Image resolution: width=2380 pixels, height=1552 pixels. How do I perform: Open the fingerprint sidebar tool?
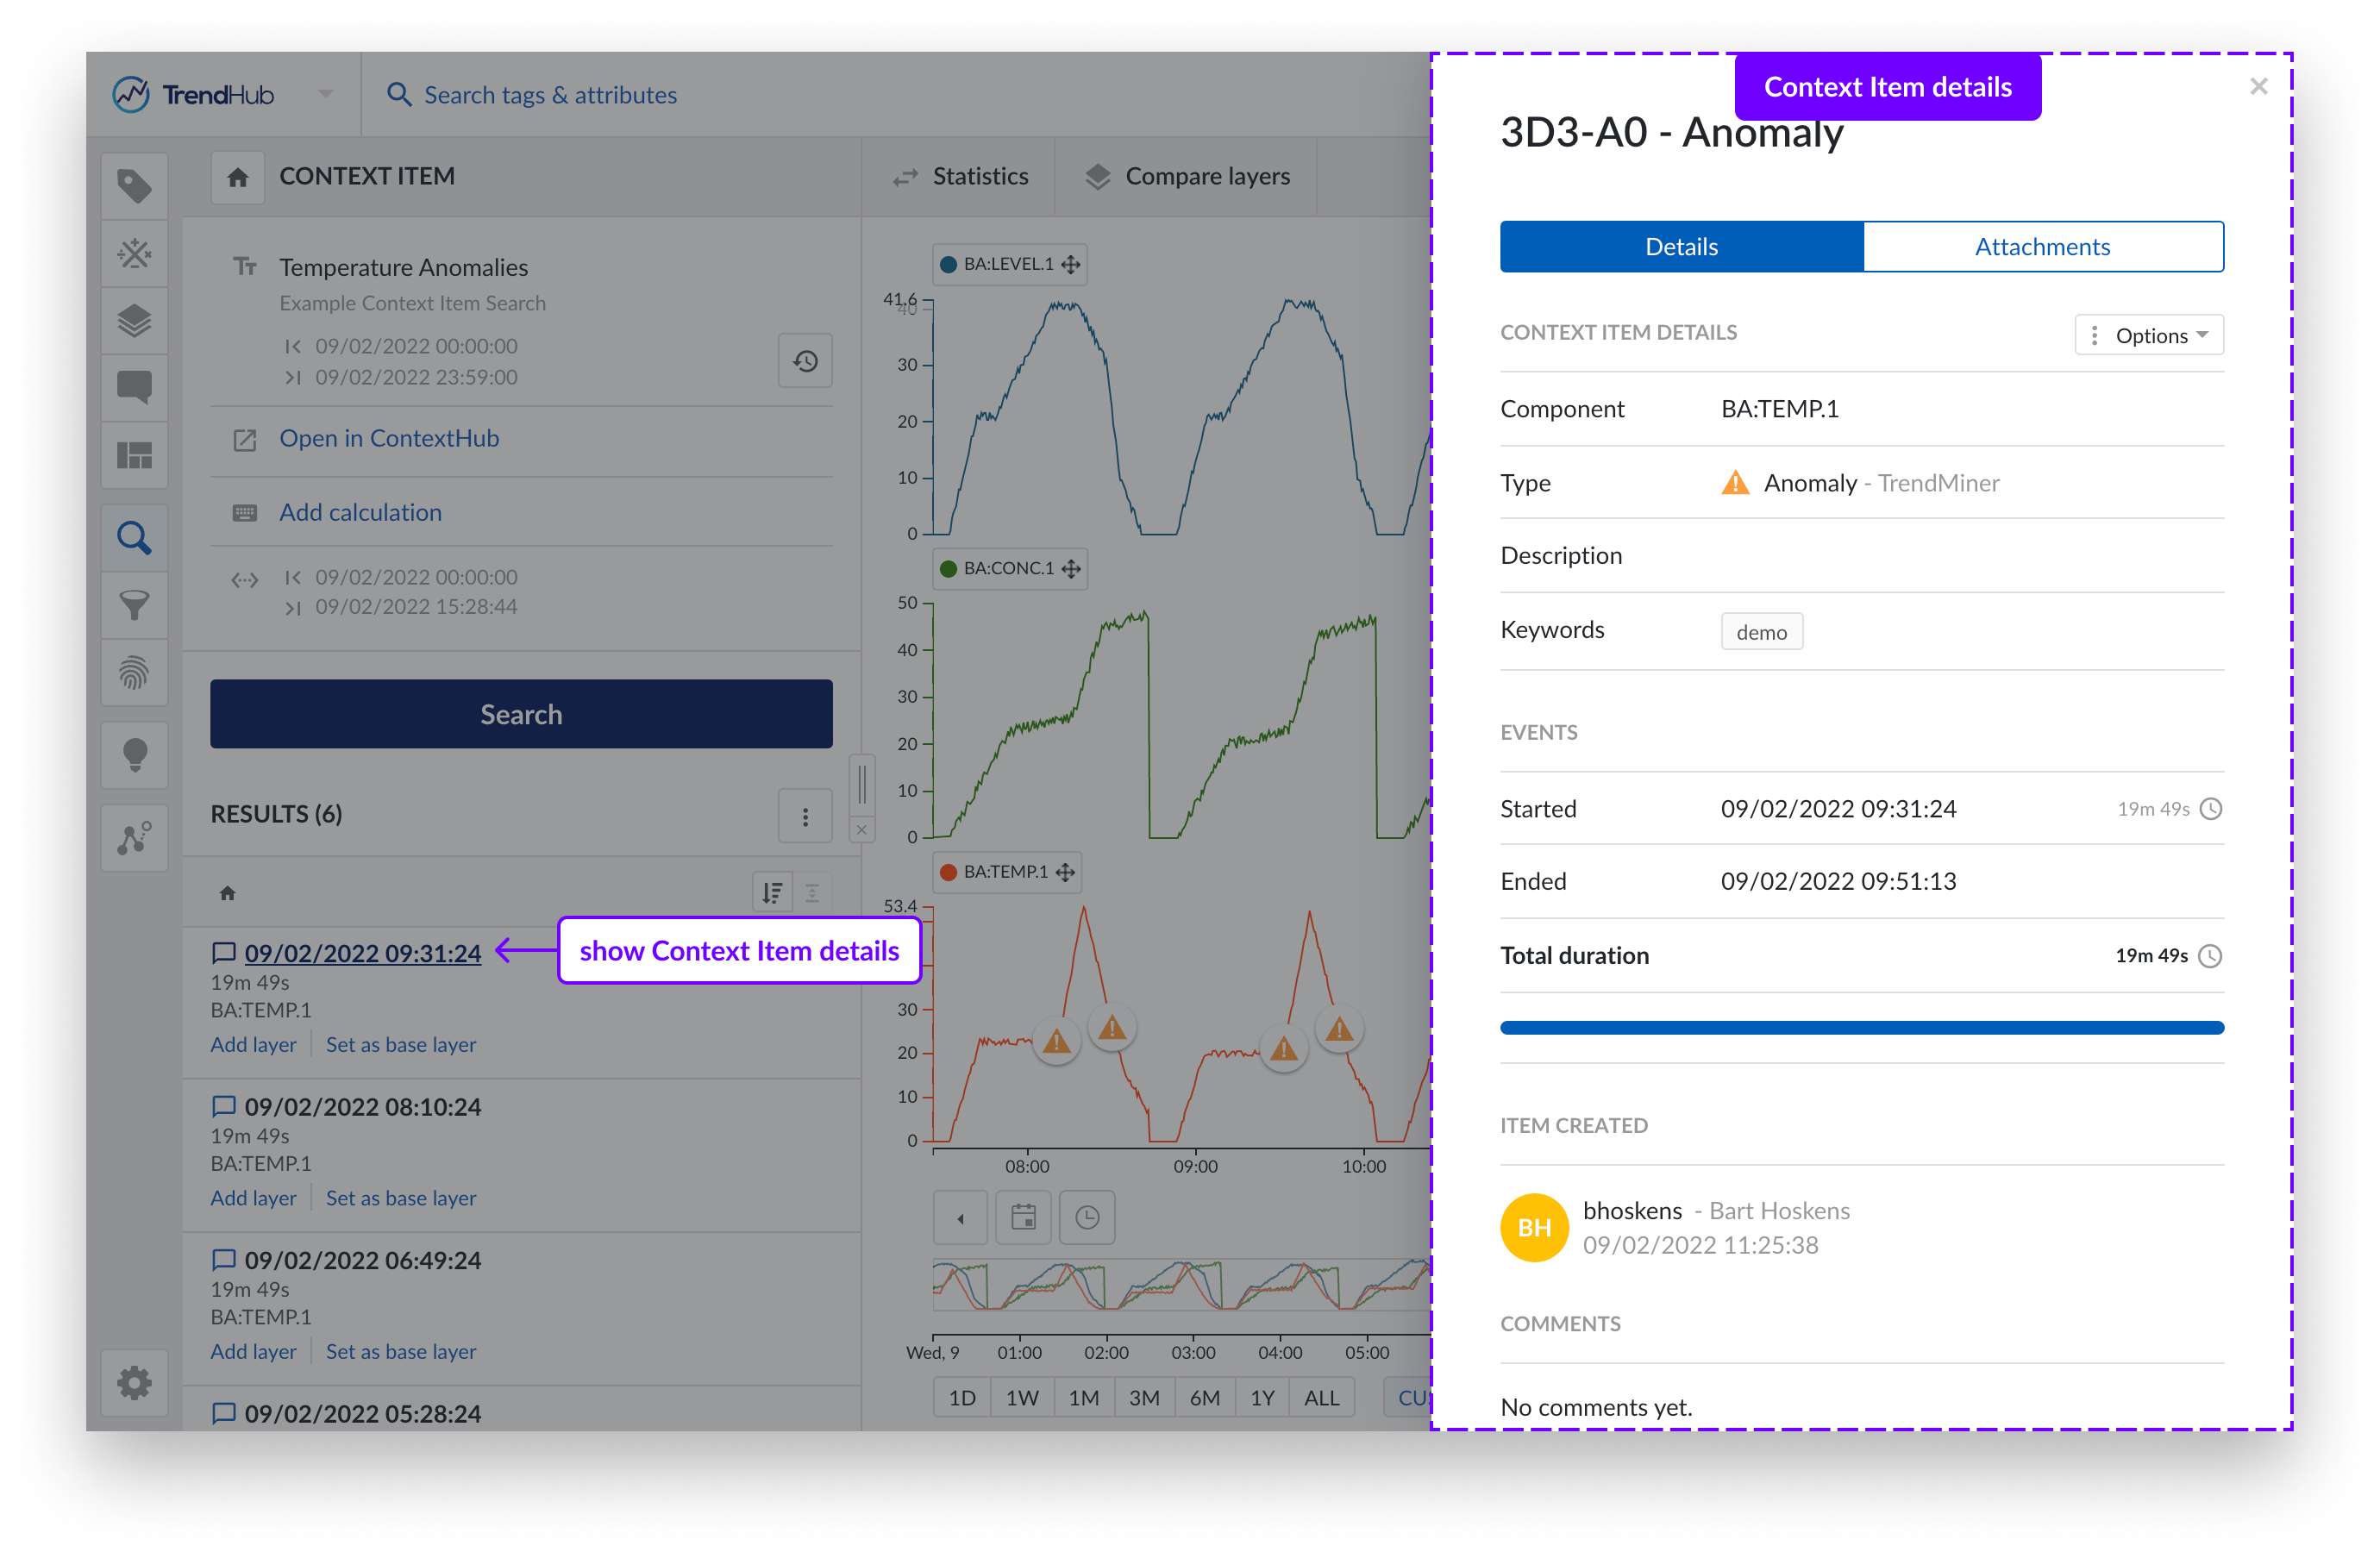(134, 673)
